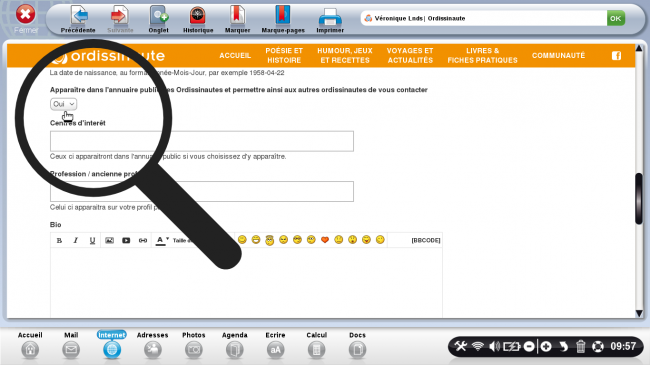Screen dimensions: 650x365
Task: Open the POÉSIE ET HISTOIRE menu
Action: 284,56
